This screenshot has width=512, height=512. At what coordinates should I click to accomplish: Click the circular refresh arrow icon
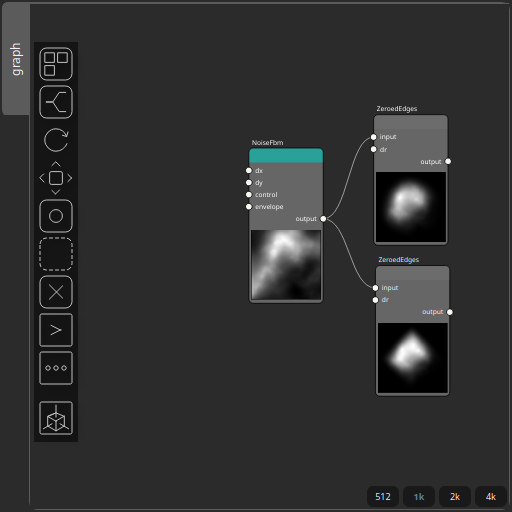(x=56, y=140)
